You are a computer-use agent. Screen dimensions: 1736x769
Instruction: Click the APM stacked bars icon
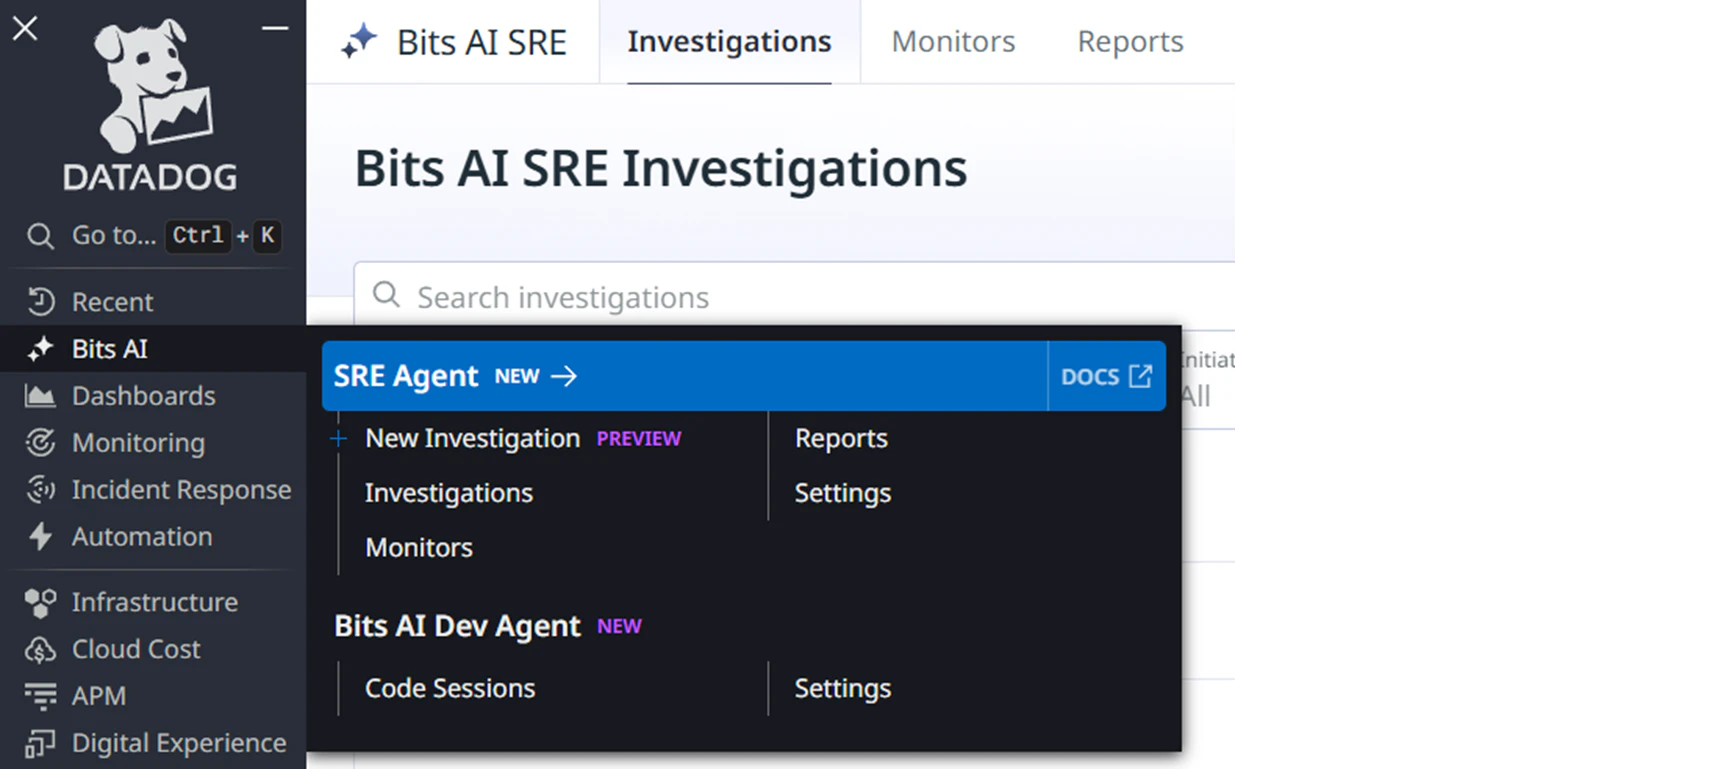[40, 696]
